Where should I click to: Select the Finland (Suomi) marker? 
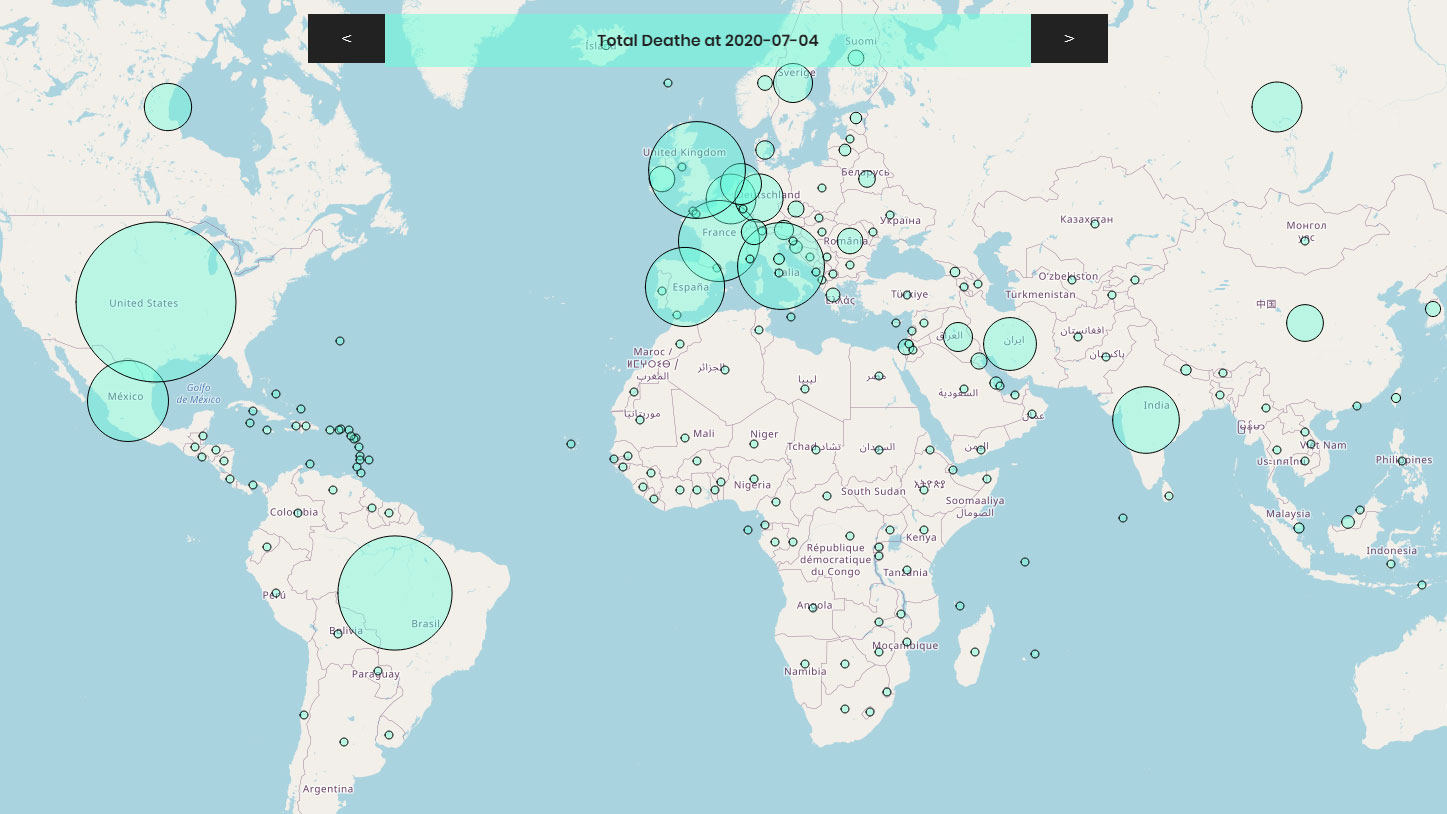[856, 58]
